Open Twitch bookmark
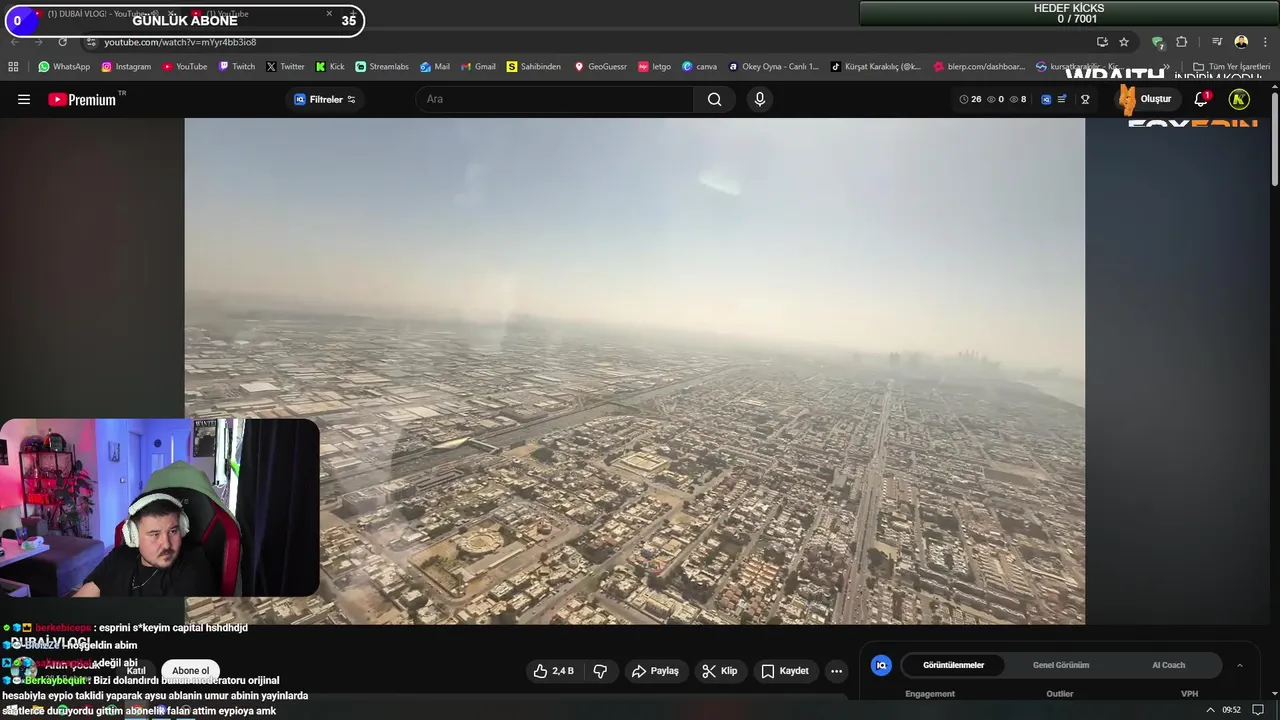 click(x=237, y=67)
